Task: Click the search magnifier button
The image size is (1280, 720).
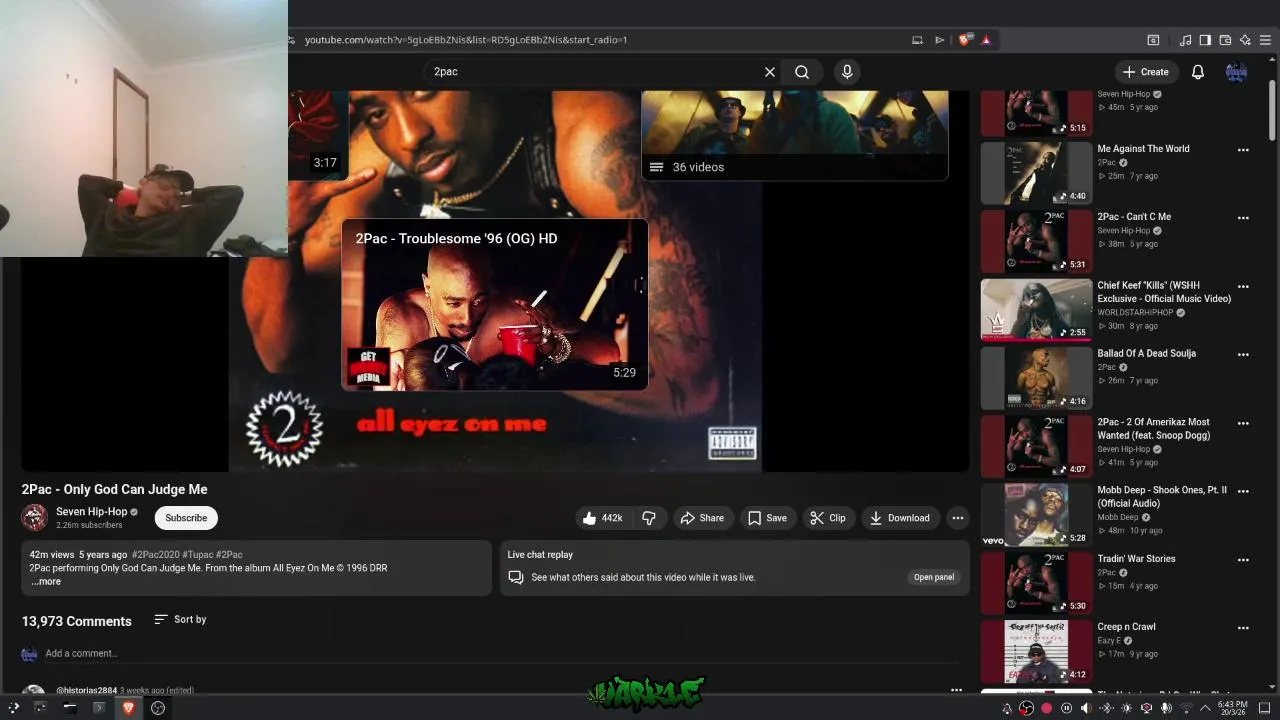Action: [x=802, y=72]
